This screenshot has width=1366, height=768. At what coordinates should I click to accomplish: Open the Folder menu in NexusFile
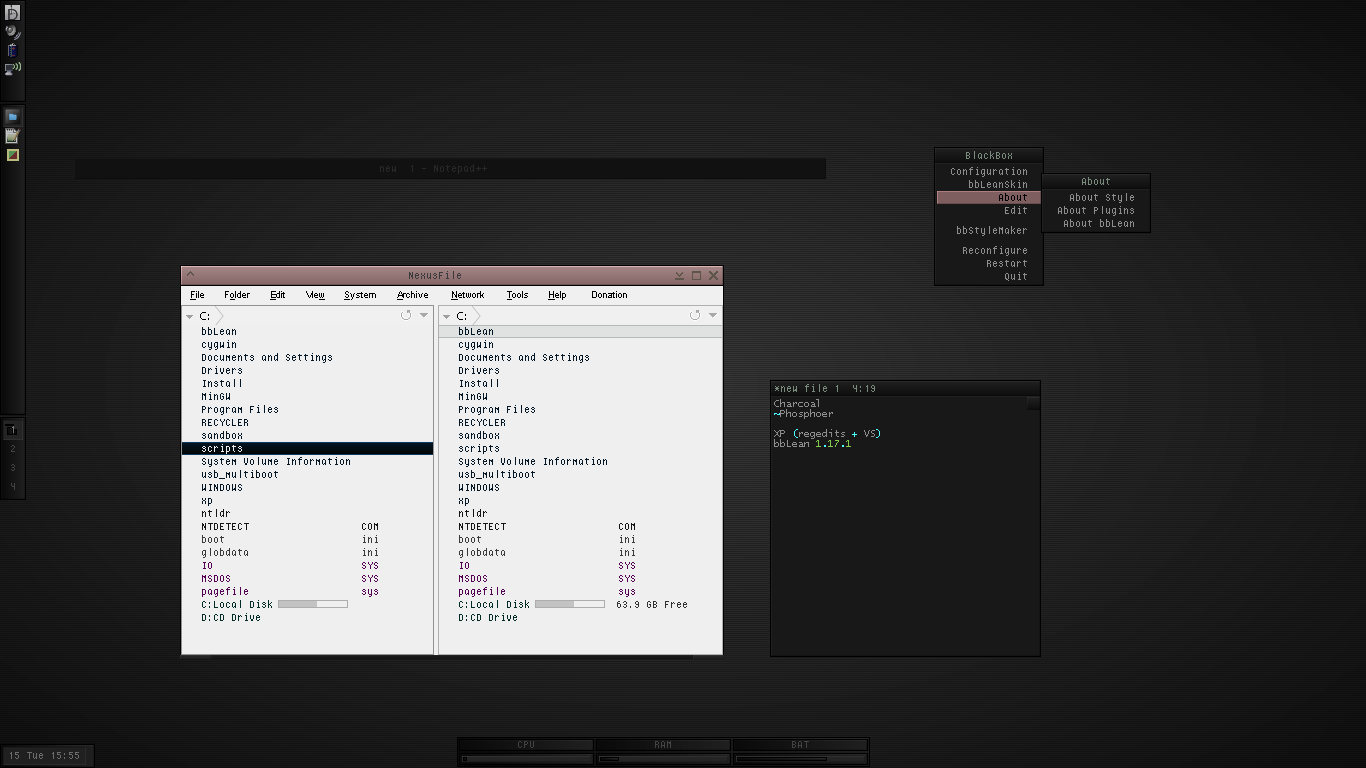tap(237, 295)
